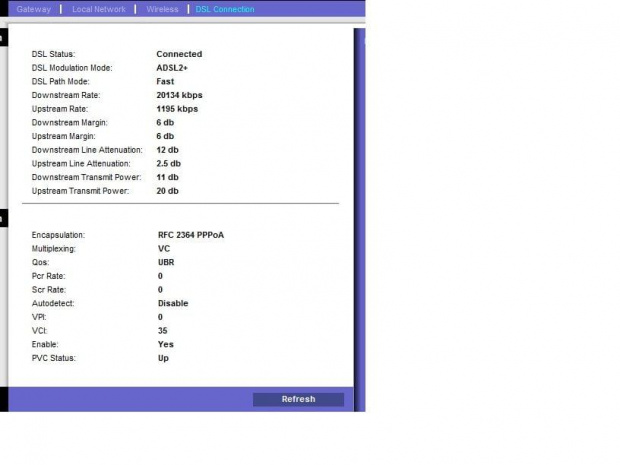Select the '20134 kbps' downstream rate value
Image resolution: width=620 pixels, height=465 pixels.
(x=179, y=95)
